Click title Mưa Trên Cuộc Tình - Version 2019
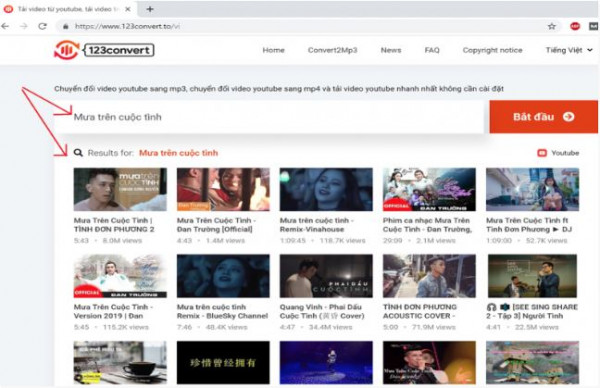This screenshot has height=388, width=600. pos(113,311)
